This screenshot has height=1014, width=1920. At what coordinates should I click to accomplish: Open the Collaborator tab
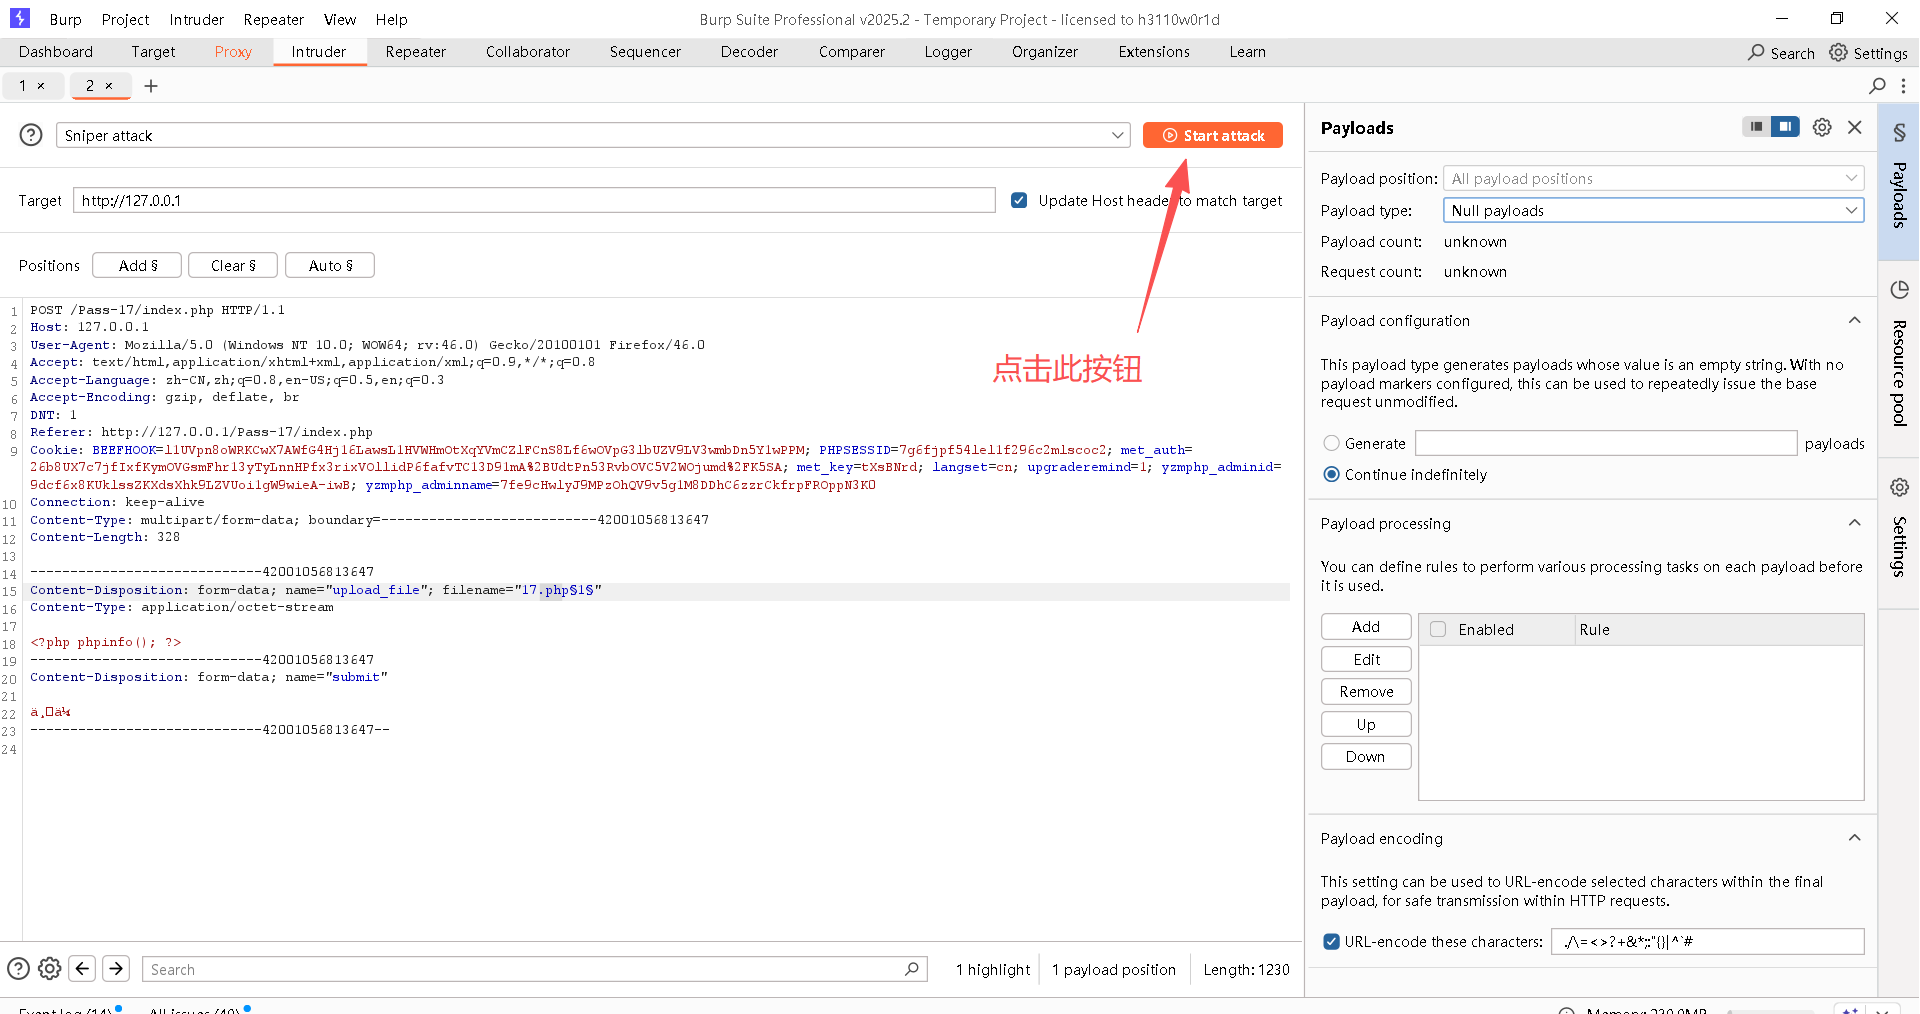(527, 52)
